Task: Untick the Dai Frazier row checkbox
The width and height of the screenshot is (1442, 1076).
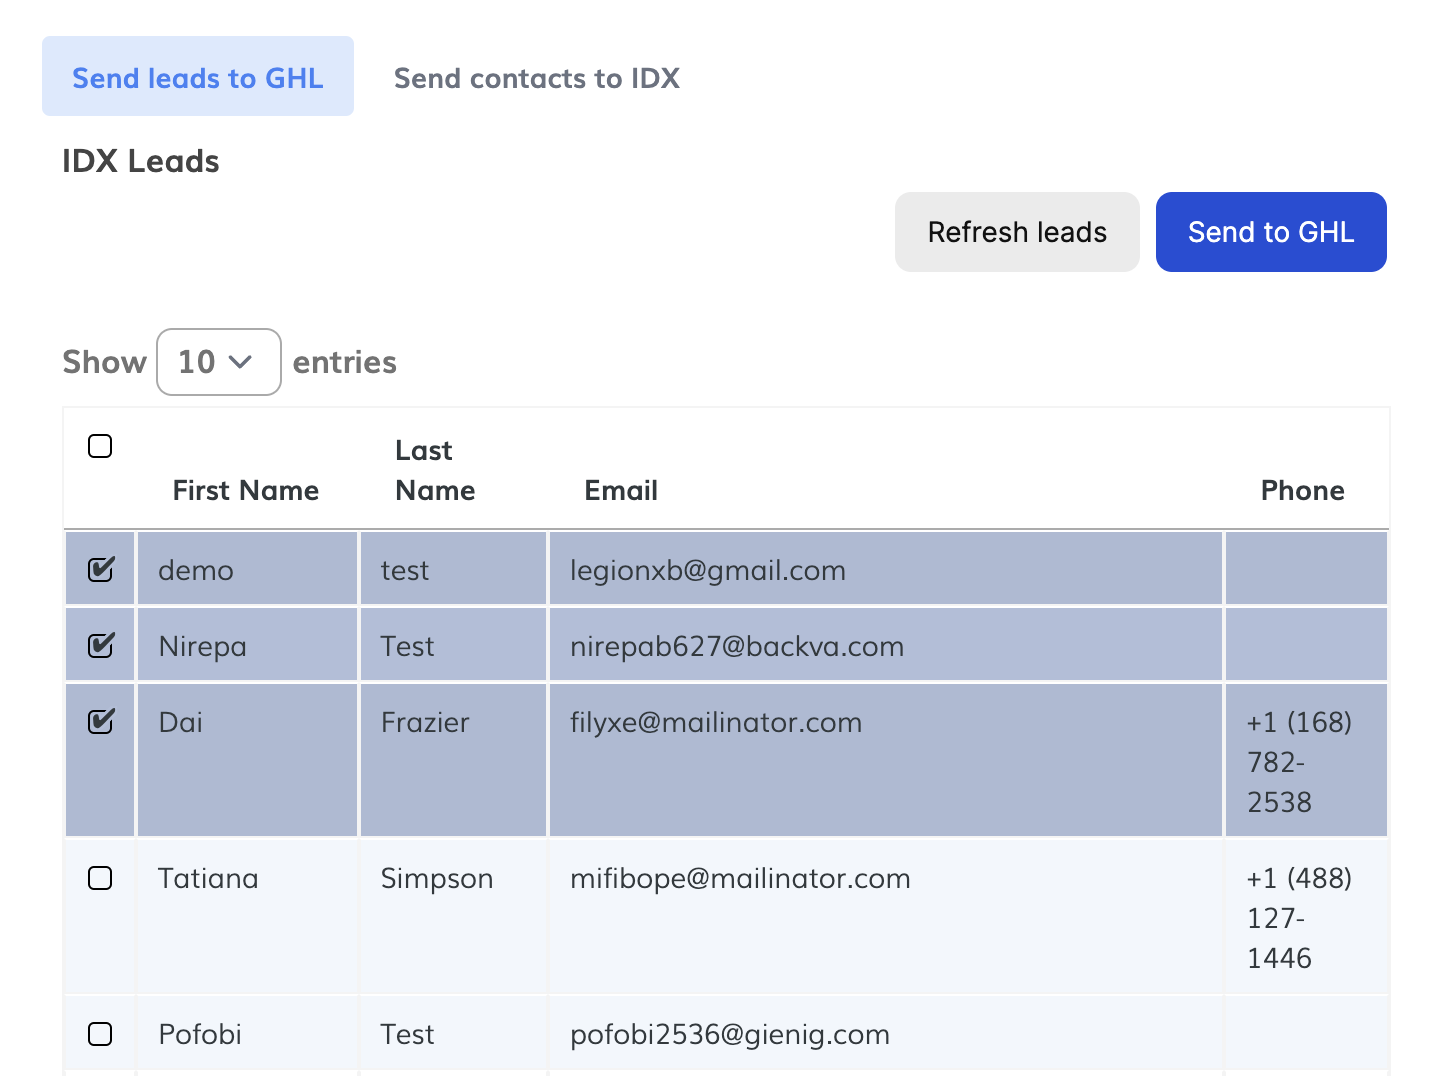Action: (101, 721)
